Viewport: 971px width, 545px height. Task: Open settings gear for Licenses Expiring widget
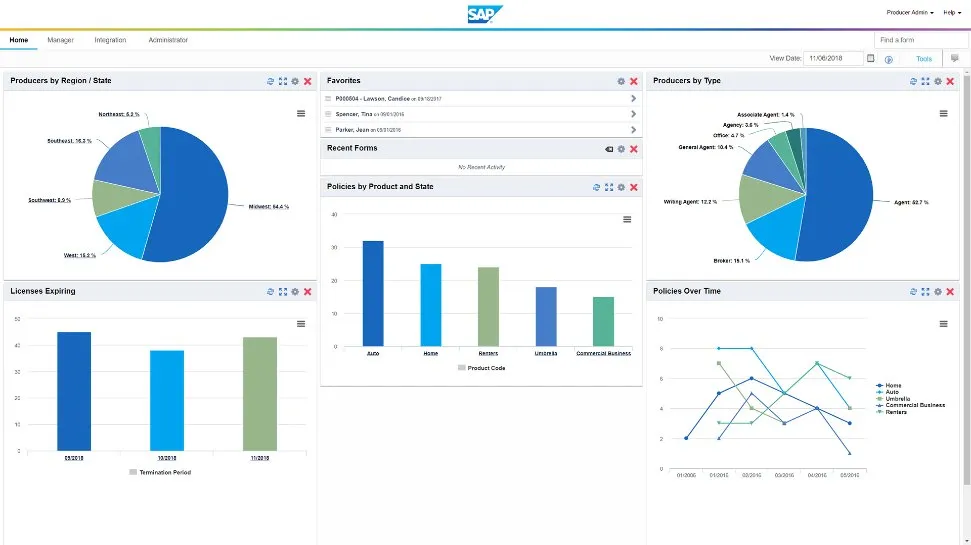(295, 292)
